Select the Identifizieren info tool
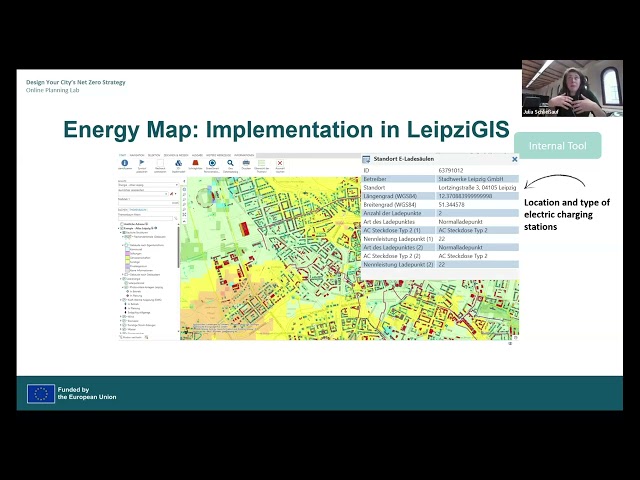The width and height of the screenshot is (640, 480). (x=124, y=163)
